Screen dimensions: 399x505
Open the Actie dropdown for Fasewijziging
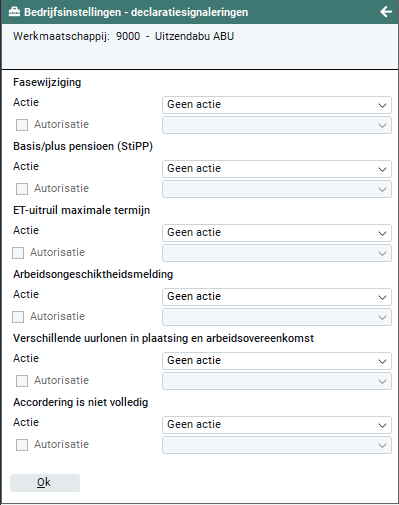coord(277,105)
